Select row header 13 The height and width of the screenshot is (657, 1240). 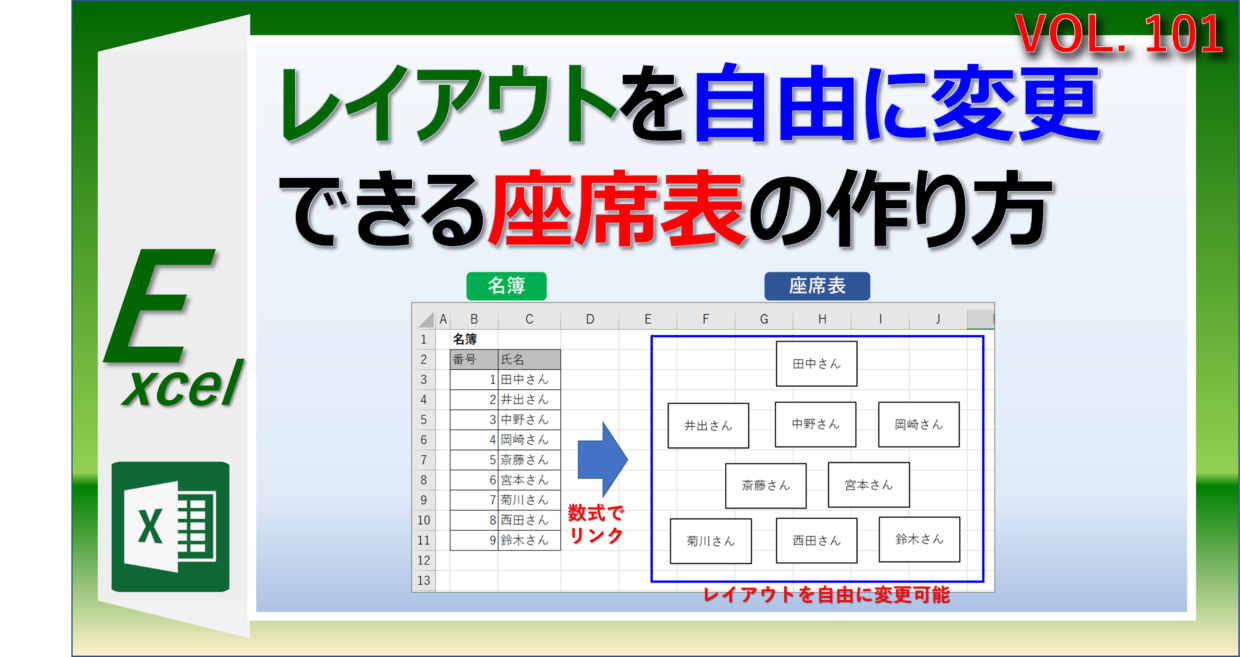point(424,580)
